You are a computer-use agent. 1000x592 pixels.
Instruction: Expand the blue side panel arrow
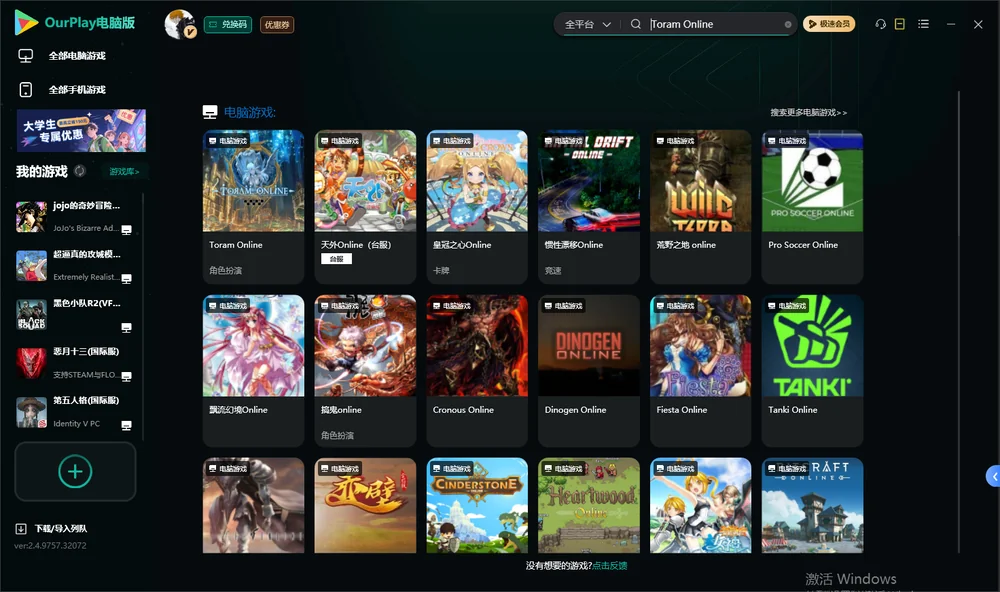[994, 477]
